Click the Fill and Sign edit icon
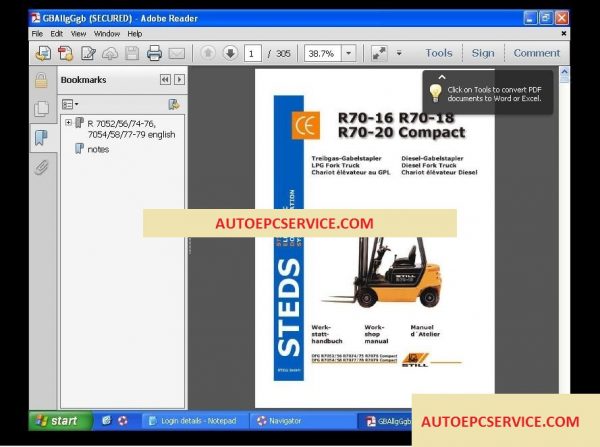600x447 pixels. [88, 53]
